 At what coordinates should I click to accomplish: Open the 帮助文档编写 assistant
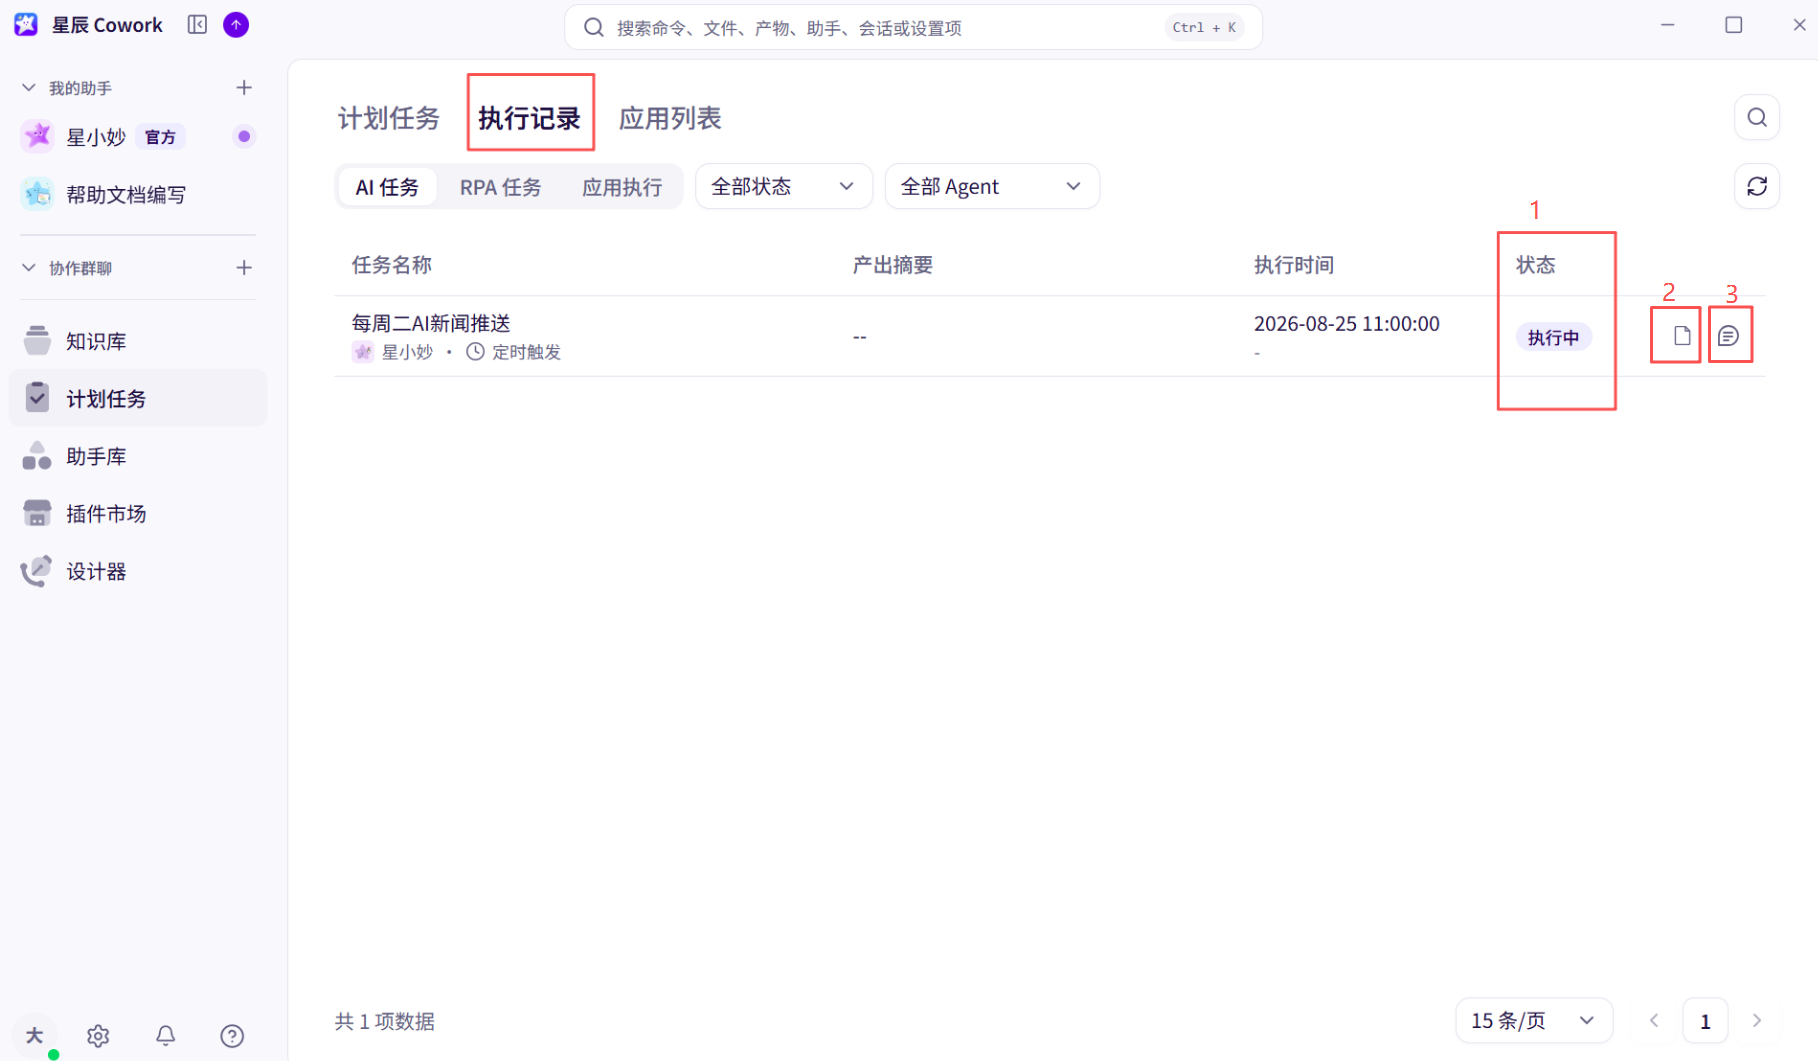(x=138, y=195)
